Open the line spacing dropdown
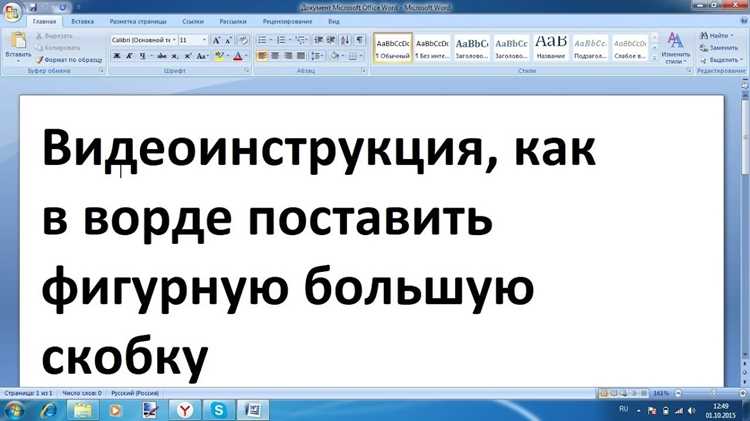This screenshot has height=421, width=750. 317,56
